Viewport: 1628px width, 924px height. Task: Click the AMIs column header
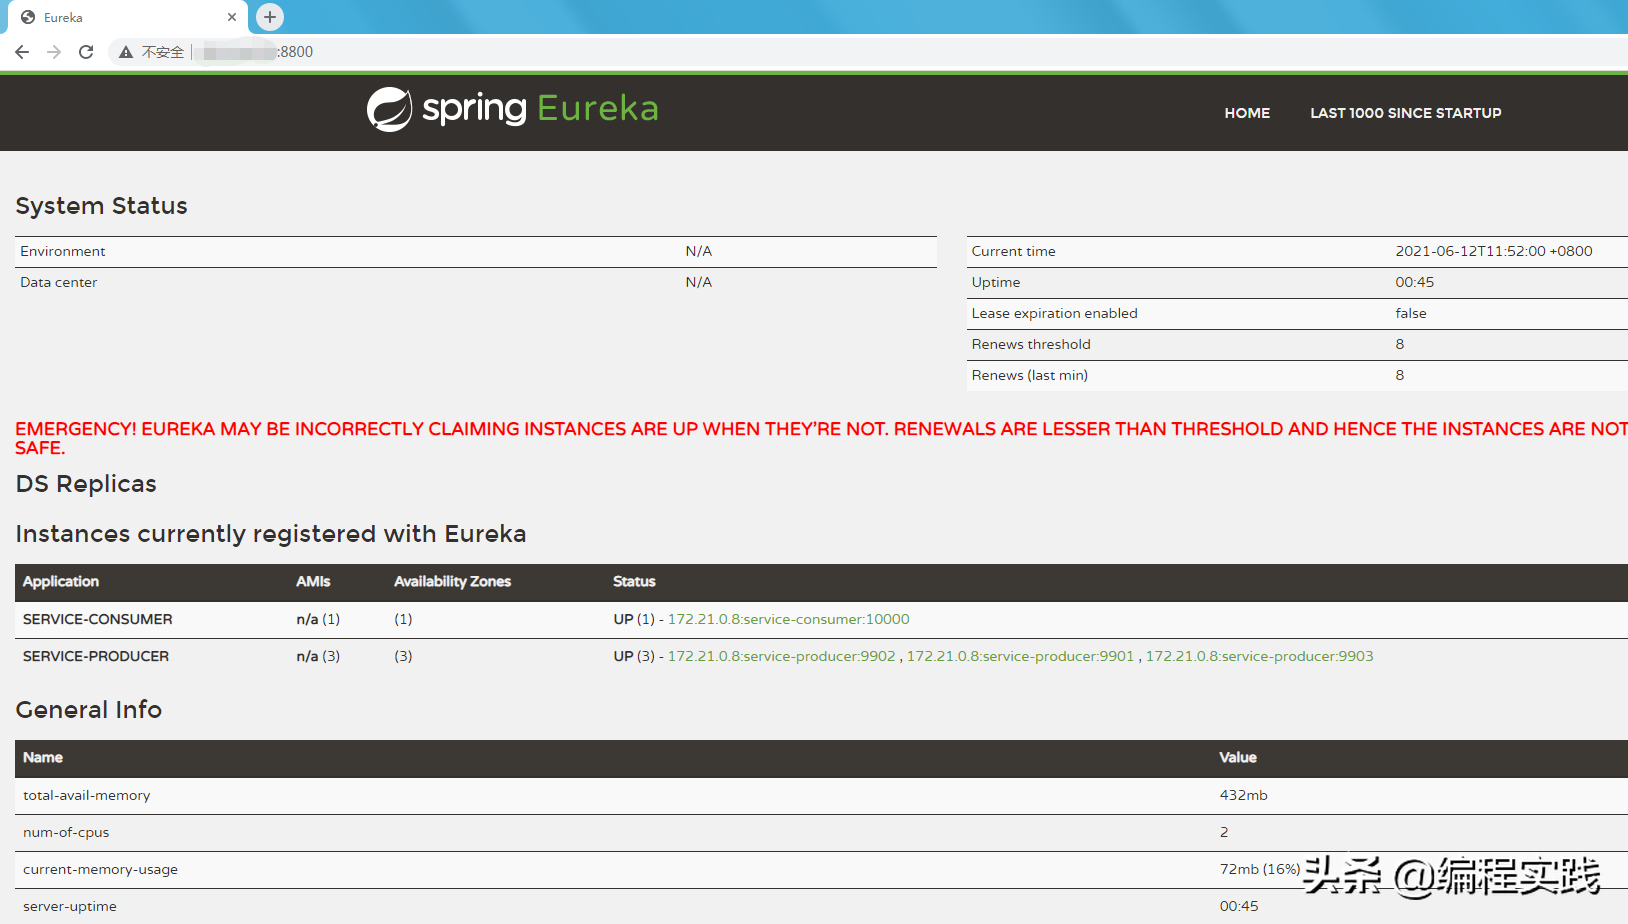313,581
